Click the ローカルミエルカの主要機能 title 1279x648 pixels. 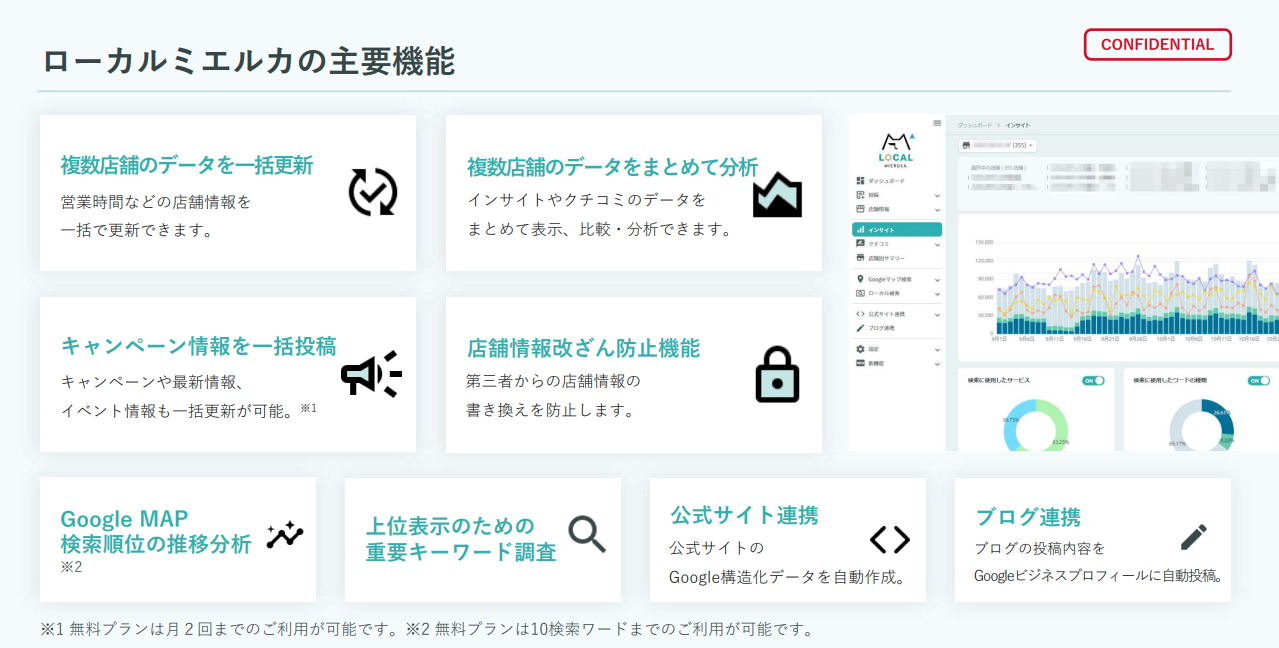click(249, 61)
